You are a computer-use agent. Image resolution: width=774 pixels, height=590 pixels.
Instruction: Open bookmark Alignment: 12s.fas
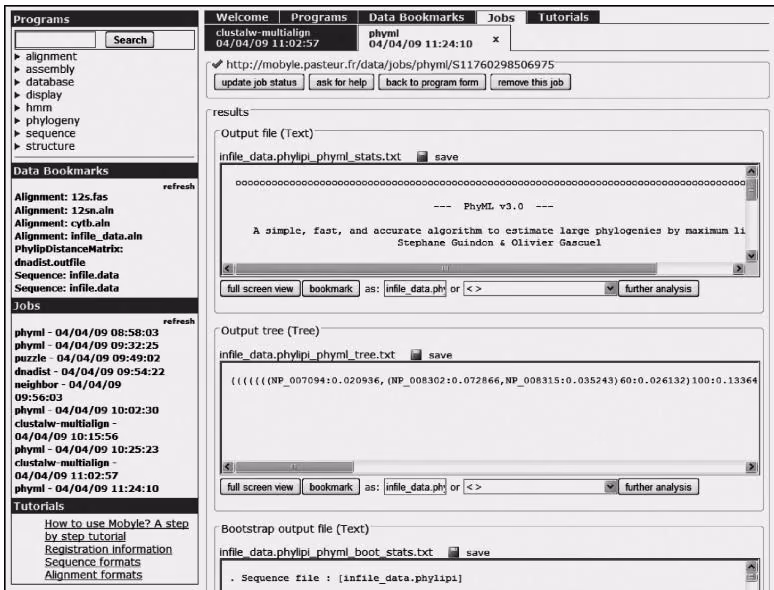pos(61,197)
